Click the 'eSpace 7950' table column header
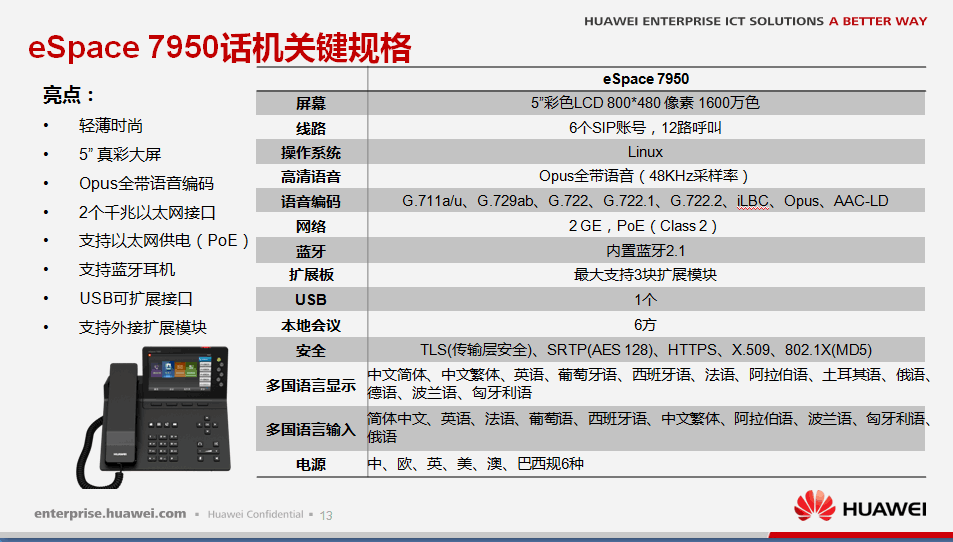This screenshot has width=953, height=542. [645, 79]
